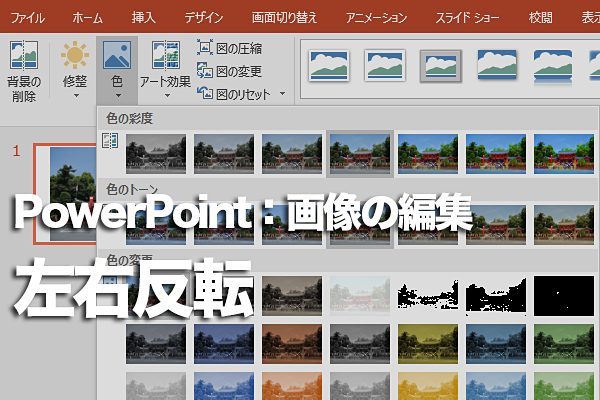Go to the アニメーション tab
Viewport: 600px width, 400px height.
pyautogui.click(x=376, y=18)
